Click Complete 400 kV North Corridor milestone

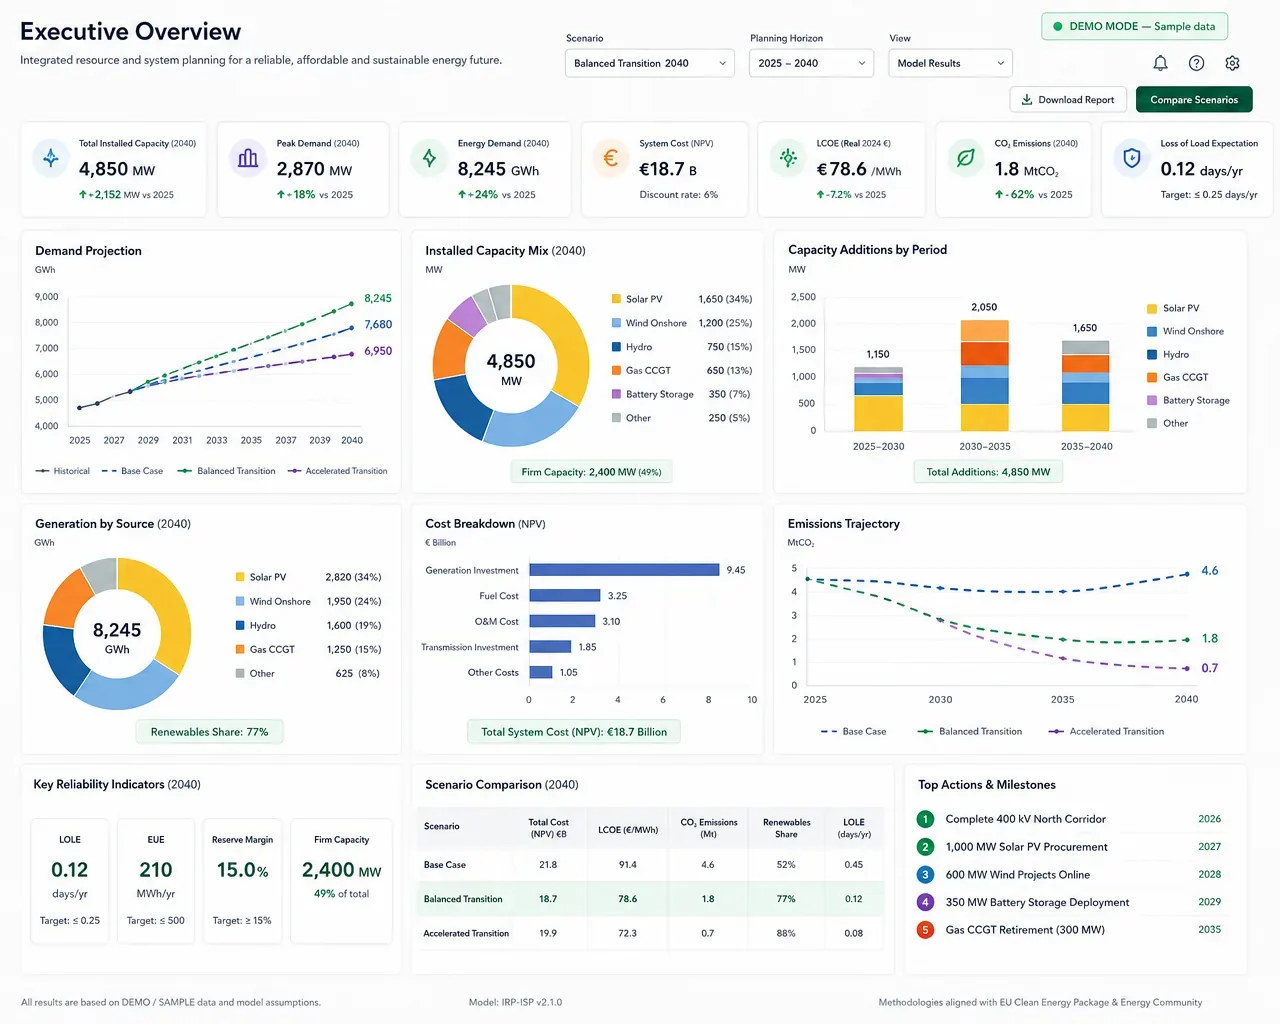point(1069,819)
